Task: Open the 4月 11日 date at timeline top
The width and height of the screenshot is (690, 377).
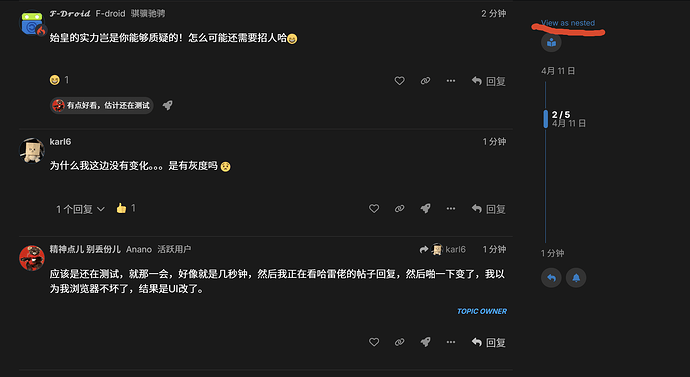Action: 558,71
